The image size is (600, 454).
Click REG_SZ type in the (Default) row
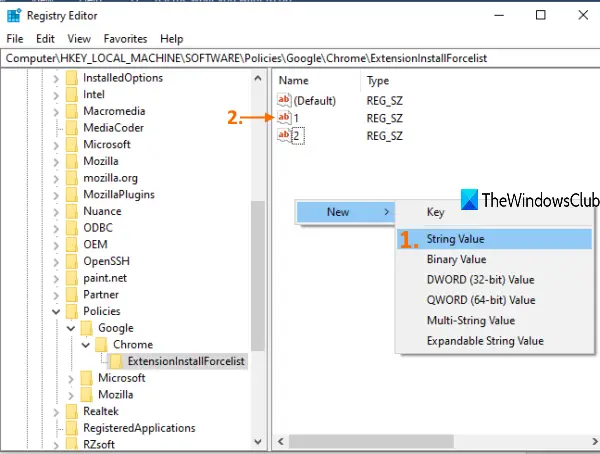[x=384, y=101]
